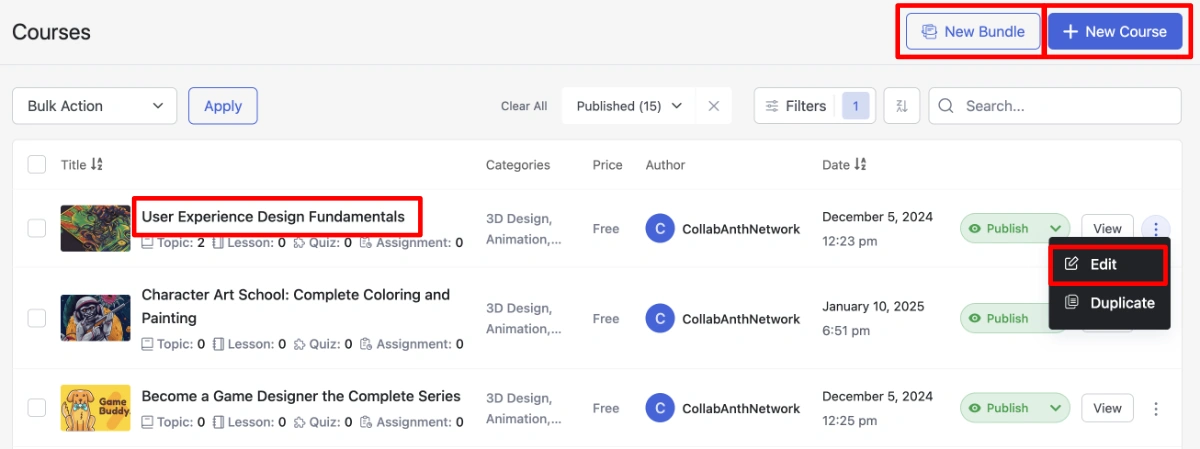This screenshot has height=449, width=1200.
Task: Click the Author column header
Action: point(666,165)
